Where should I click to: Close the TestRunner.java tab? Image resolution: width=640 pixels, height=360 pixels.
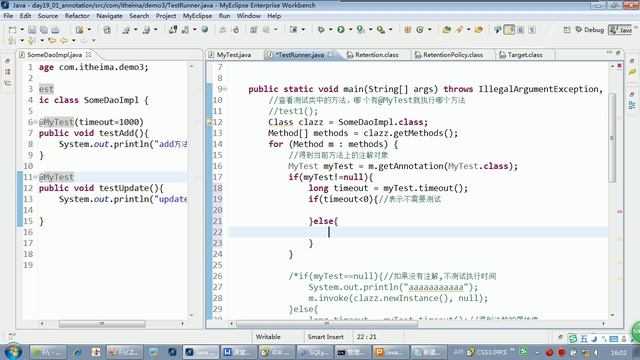pos(331,54)
